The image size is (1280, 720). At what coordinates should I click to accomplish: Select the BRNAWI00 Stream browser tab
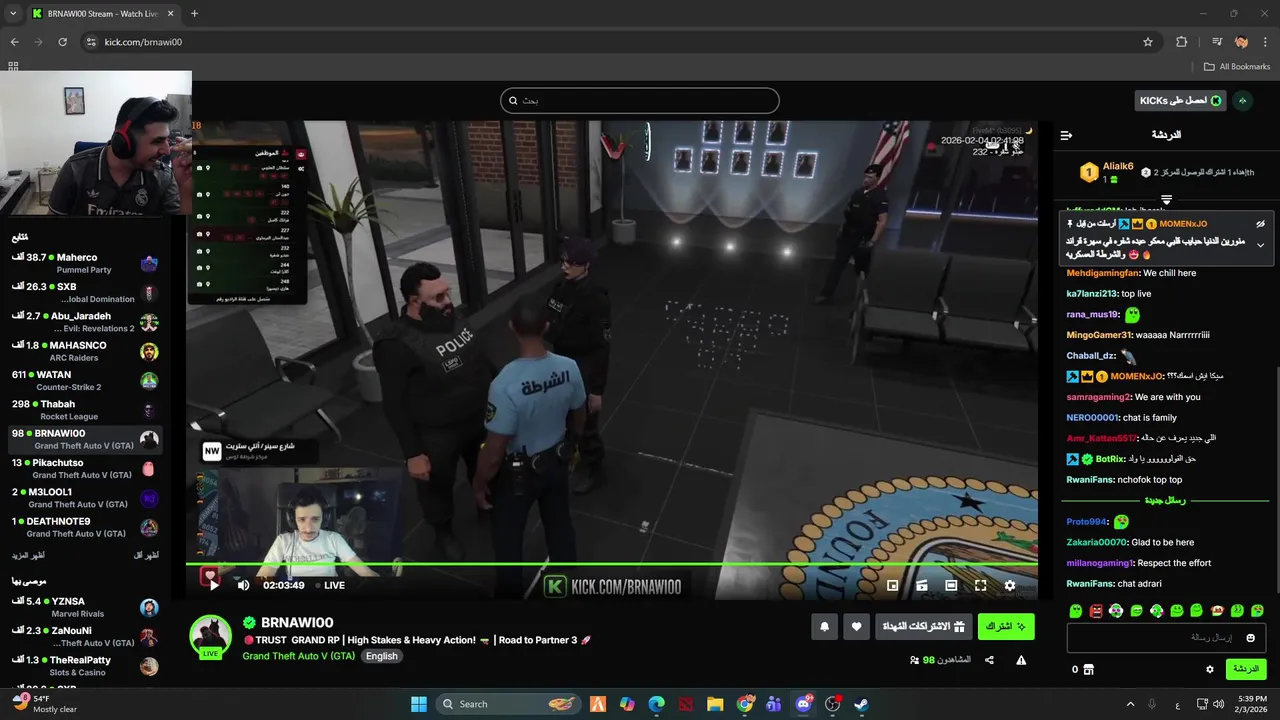102,14
